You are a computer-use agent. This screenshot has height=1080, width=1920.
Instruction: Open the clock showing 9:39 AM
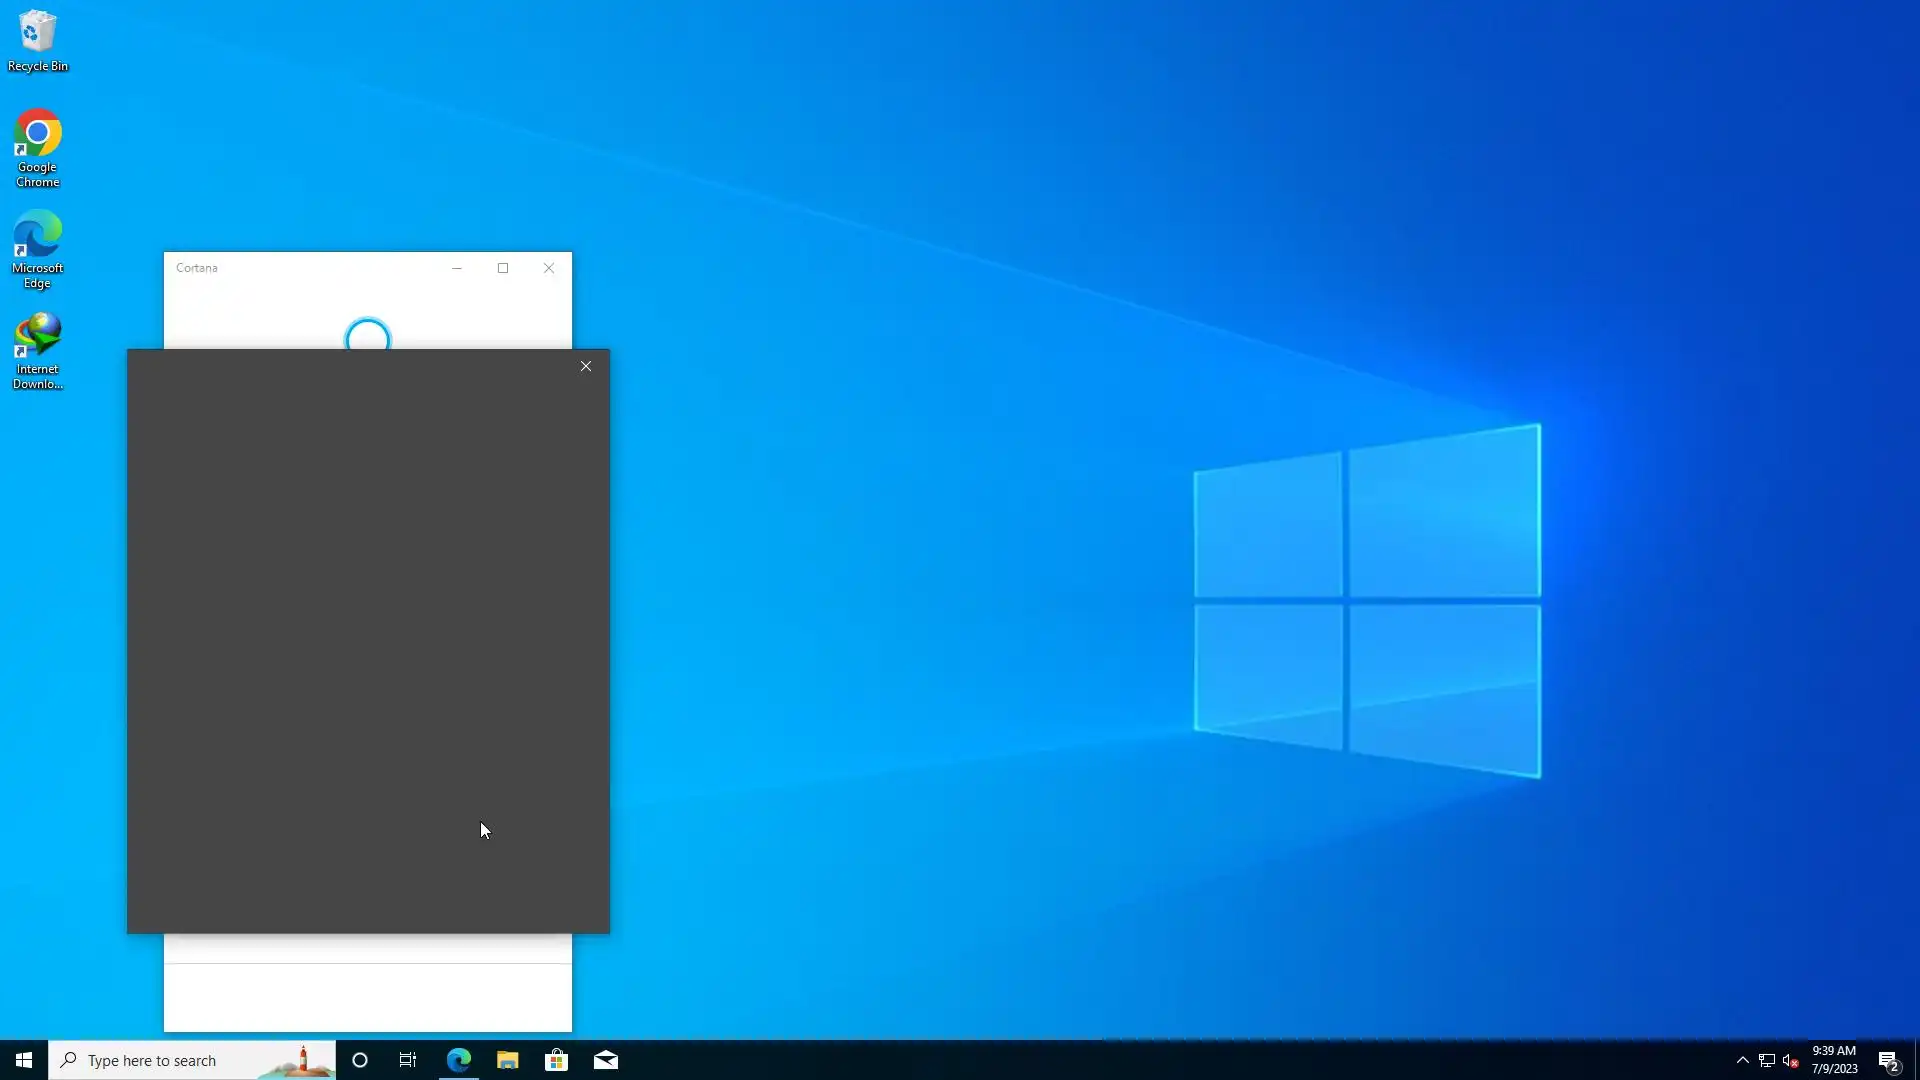tap(1834, 1060)
